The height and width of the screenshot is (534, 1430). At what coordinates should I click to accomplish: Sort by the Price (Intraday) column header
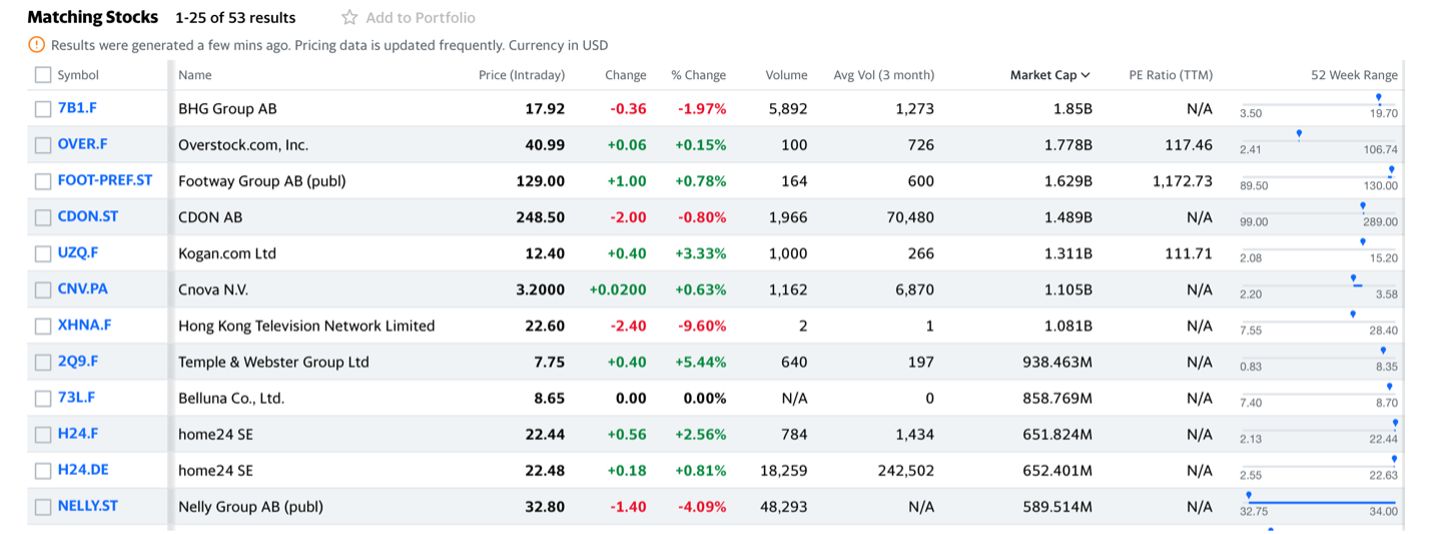tap(521, 75)
